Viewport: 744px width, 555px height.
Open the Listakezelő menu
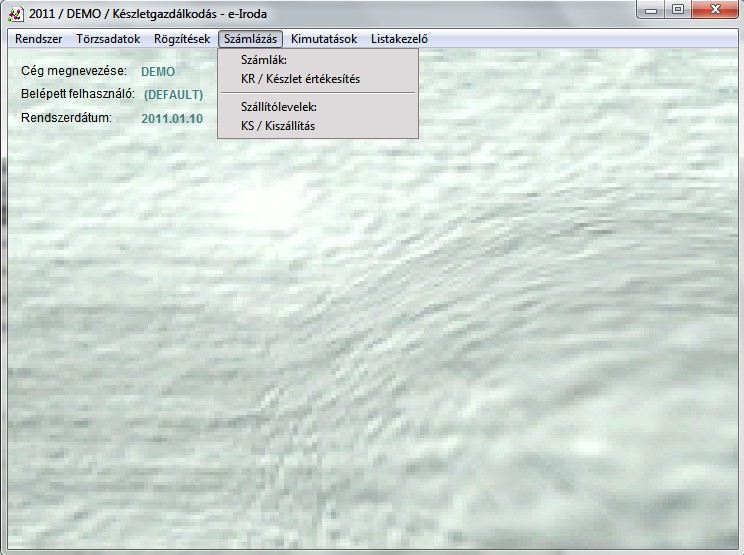399,39
